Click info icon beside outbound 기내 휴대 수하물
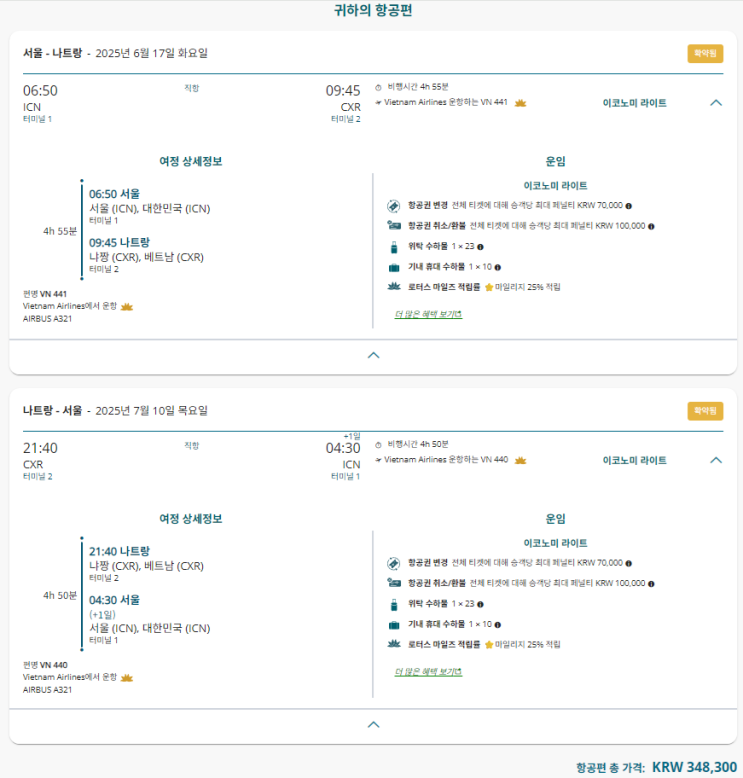Screen dimensions: 743x778 tap(497, 267)
